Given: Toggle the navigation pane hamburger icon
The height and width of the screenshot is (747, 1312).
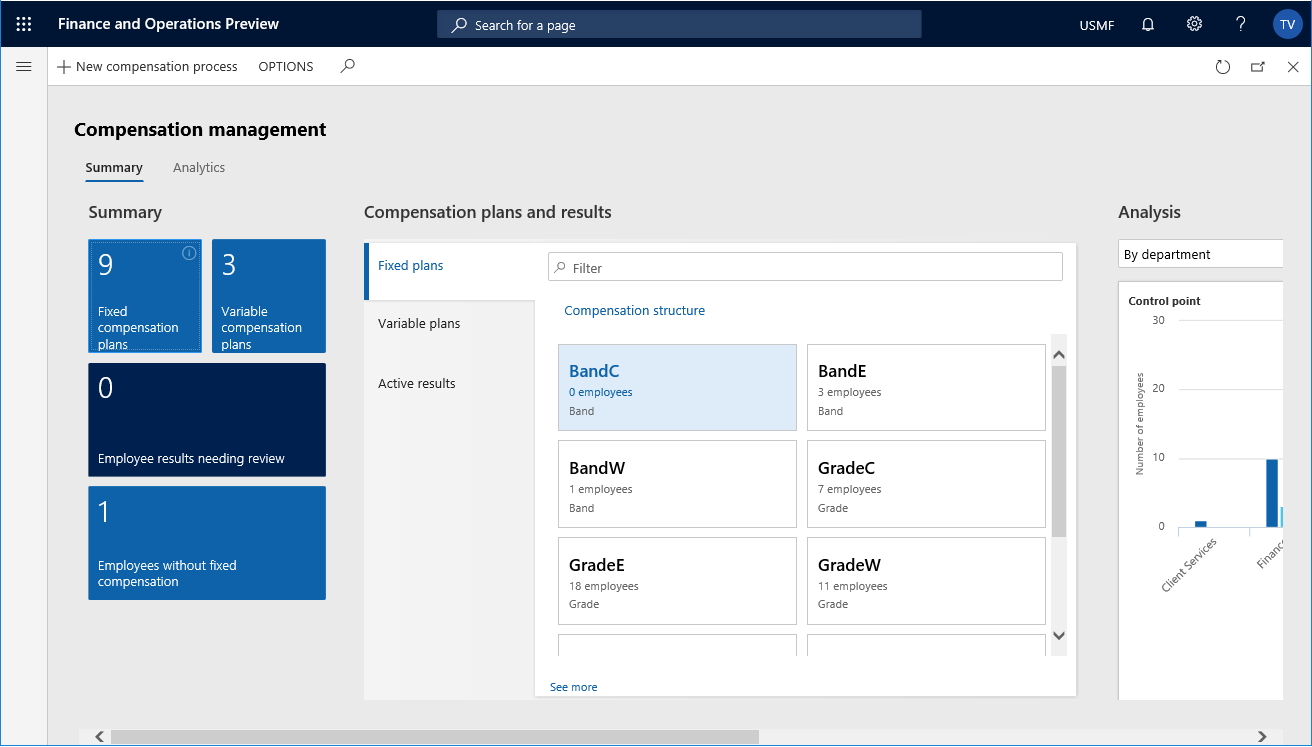Looking at the screenshot, I should (23, 66).
